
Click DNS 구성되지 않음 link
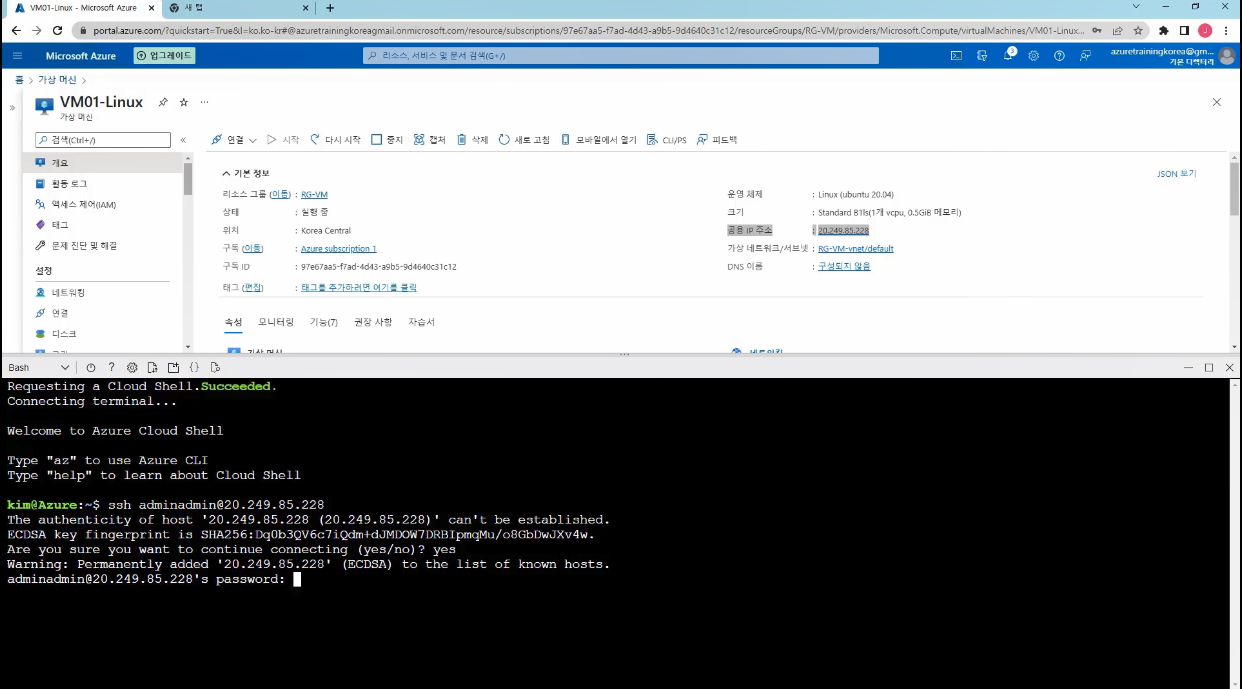pyautogui.click(x=844, y=266)
